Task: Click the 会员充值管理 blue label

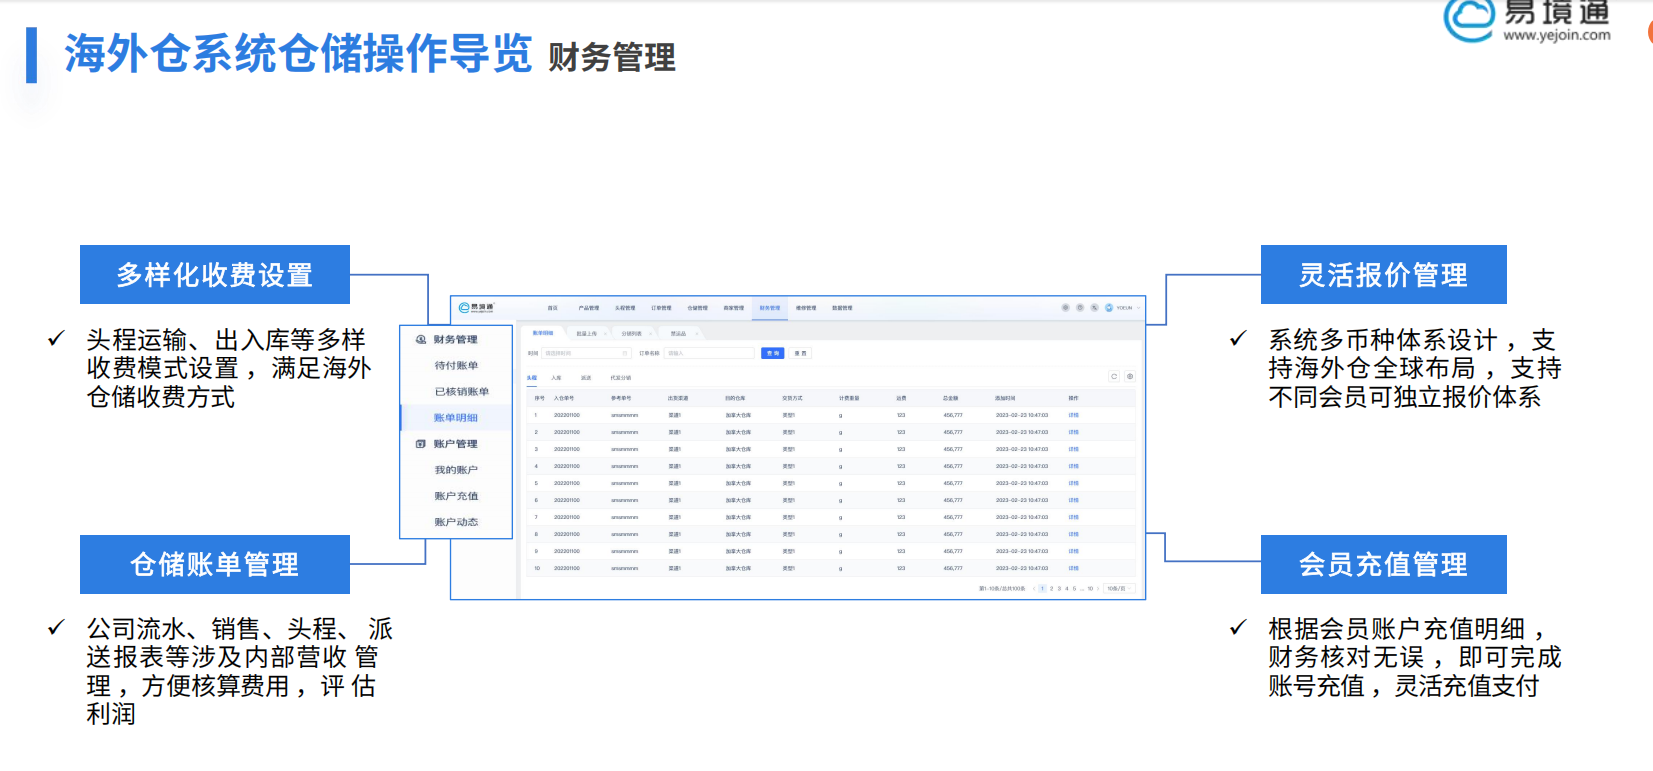Action: (1384, 564)
